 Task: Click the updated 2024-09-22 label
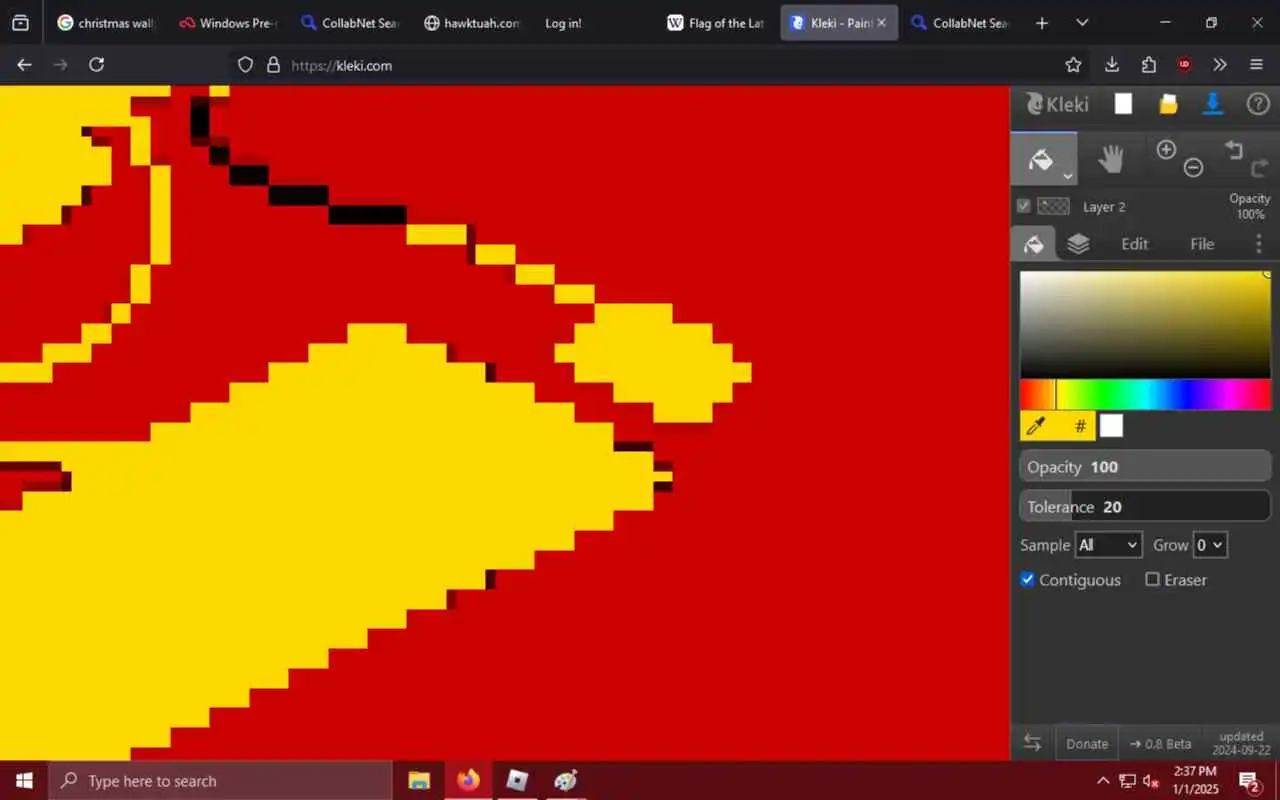click(1242, 743)
